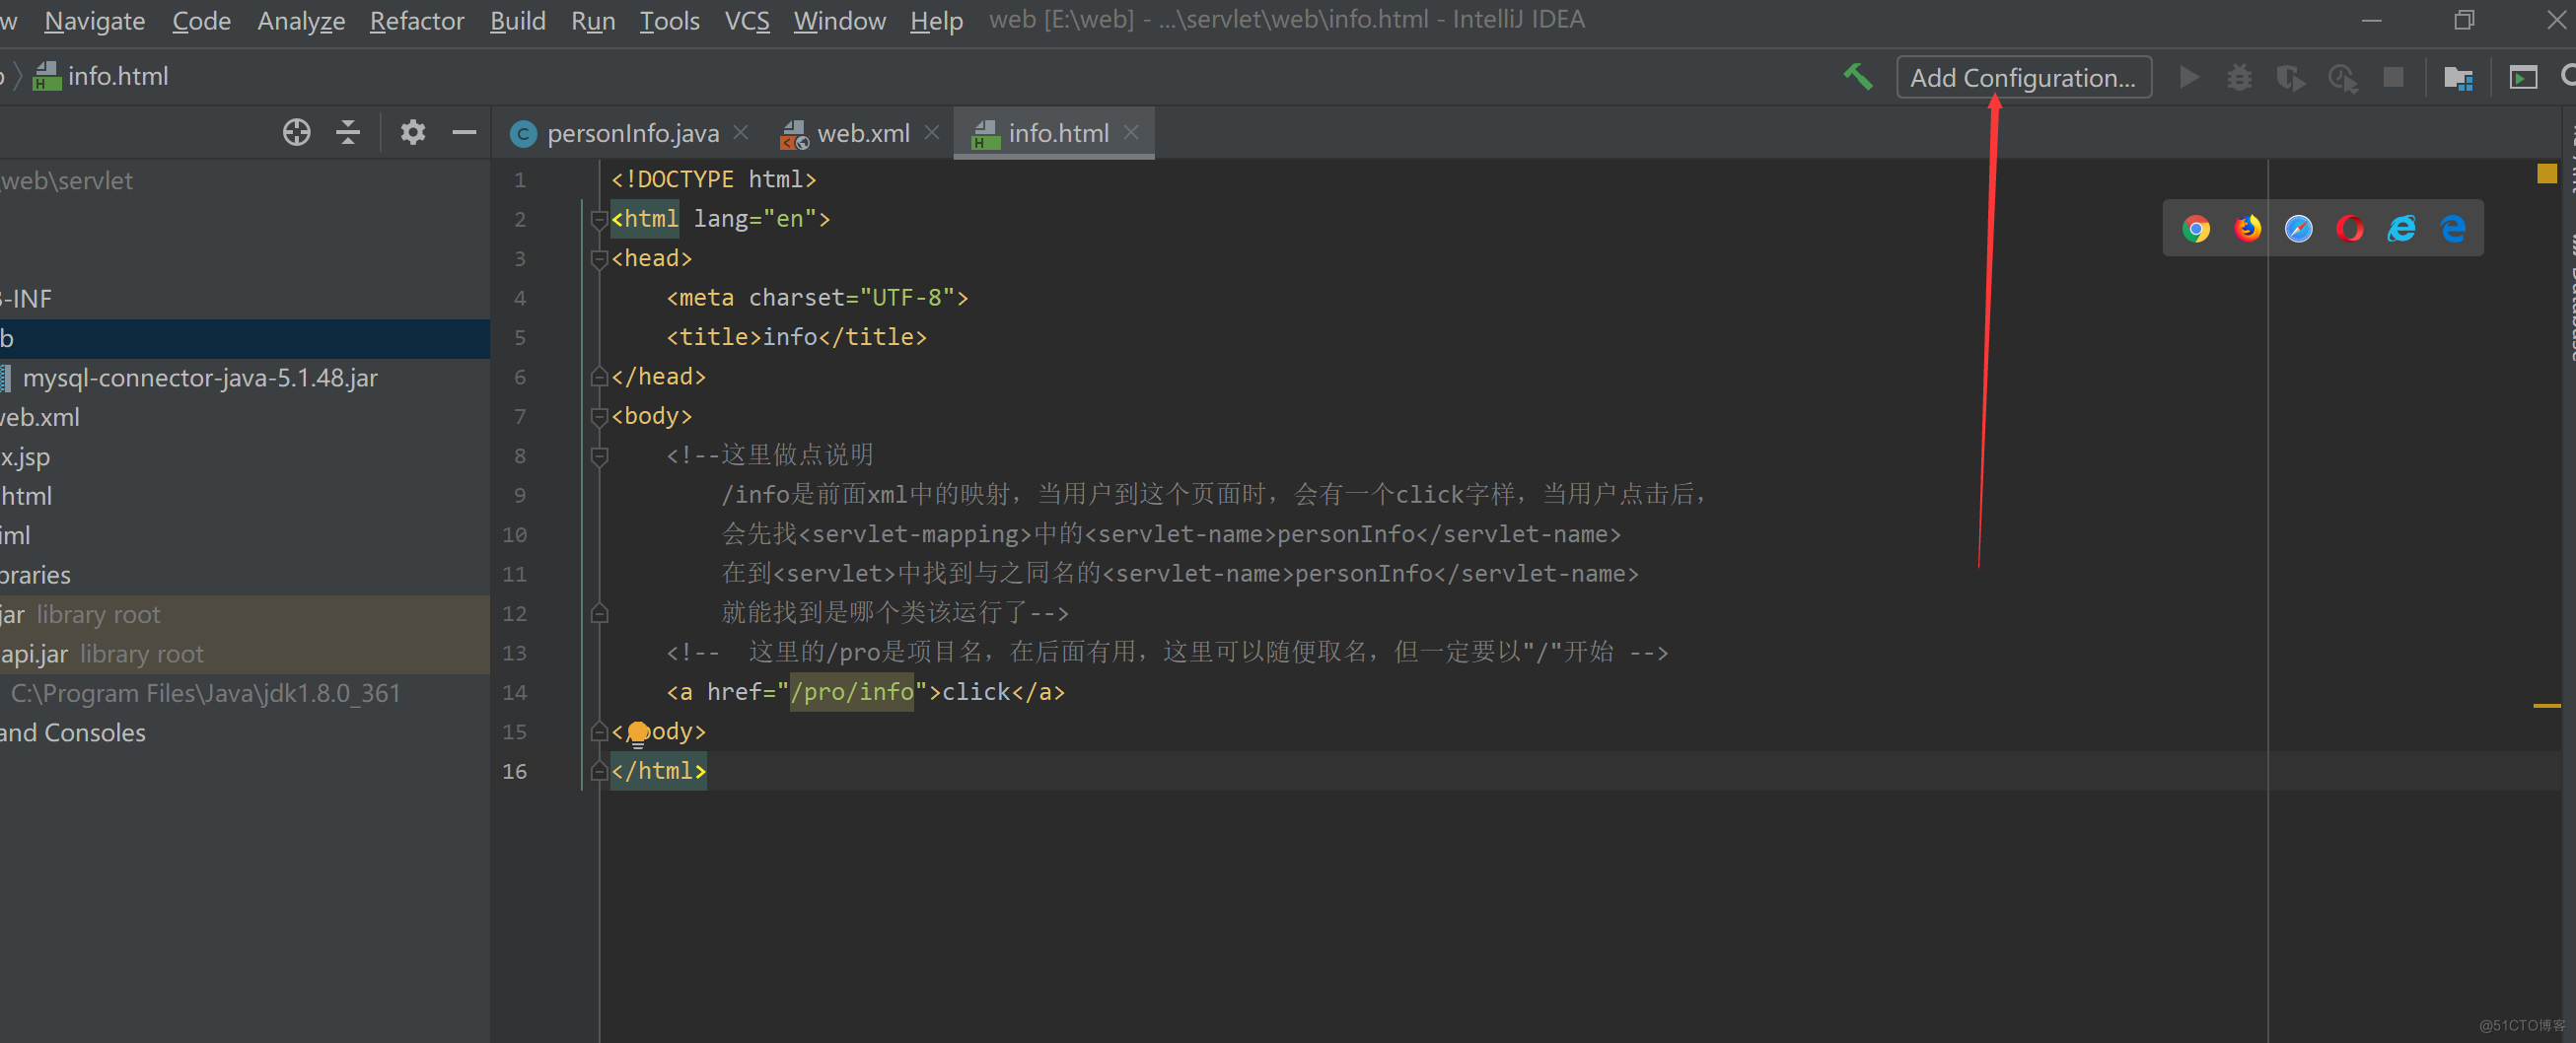Screen dimensions: 2576x1043
Task: Click the Profiler run icon
Action: [2342, 77]
